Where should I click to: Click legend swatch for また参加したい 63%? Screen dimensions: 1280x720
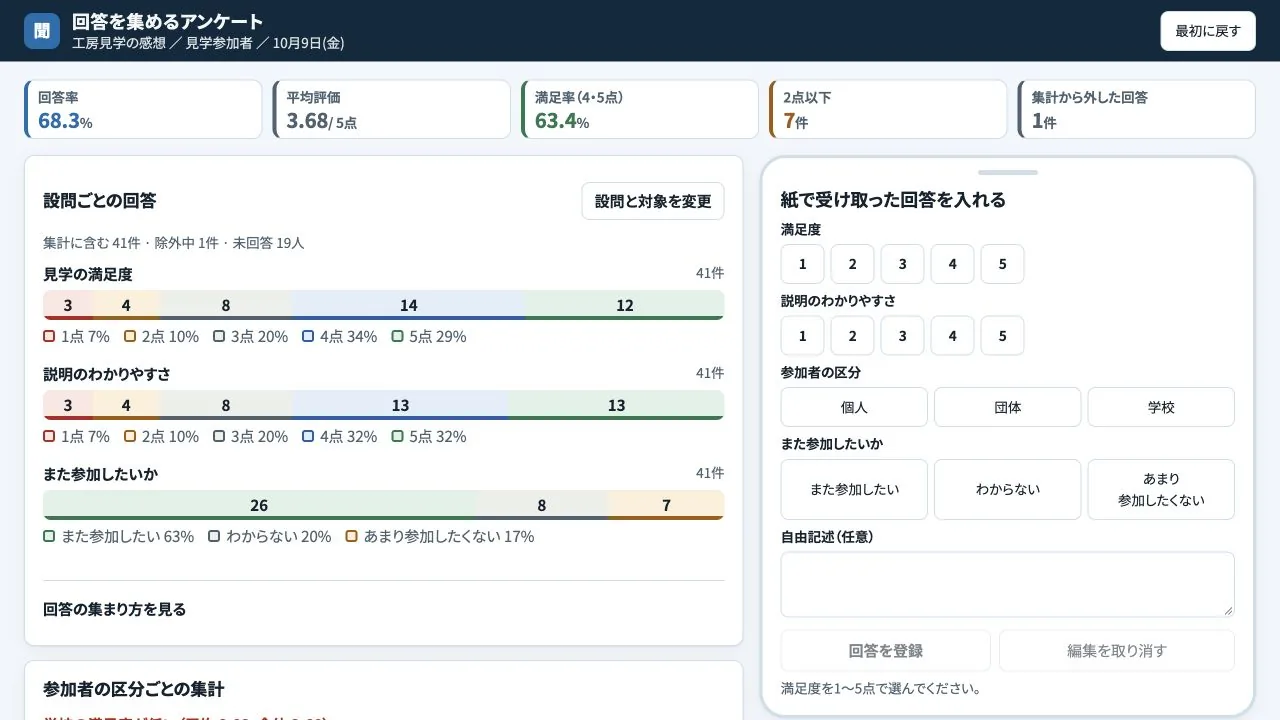click(x=49, y=537)
